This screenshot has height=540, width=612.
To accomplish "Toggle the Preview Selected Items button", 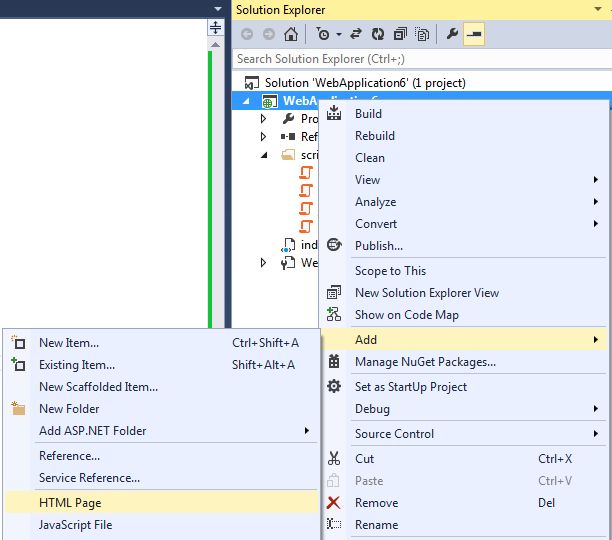I will click(x=474, y=34).
